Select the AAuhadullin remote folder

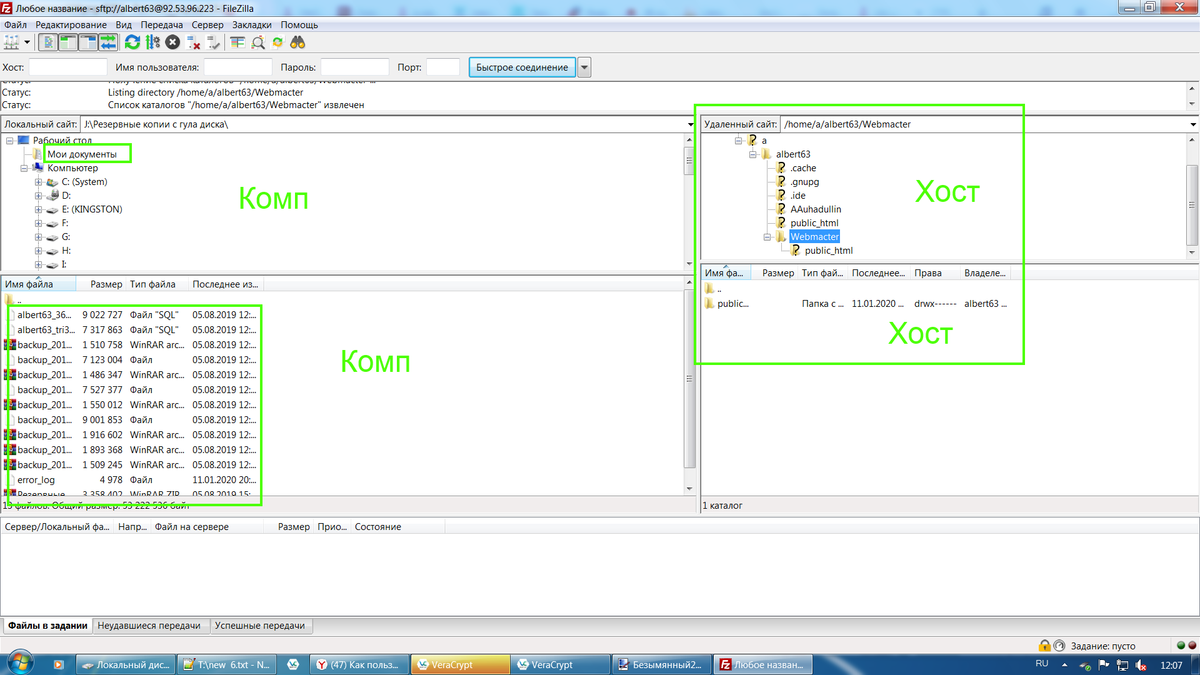[817, 209]
